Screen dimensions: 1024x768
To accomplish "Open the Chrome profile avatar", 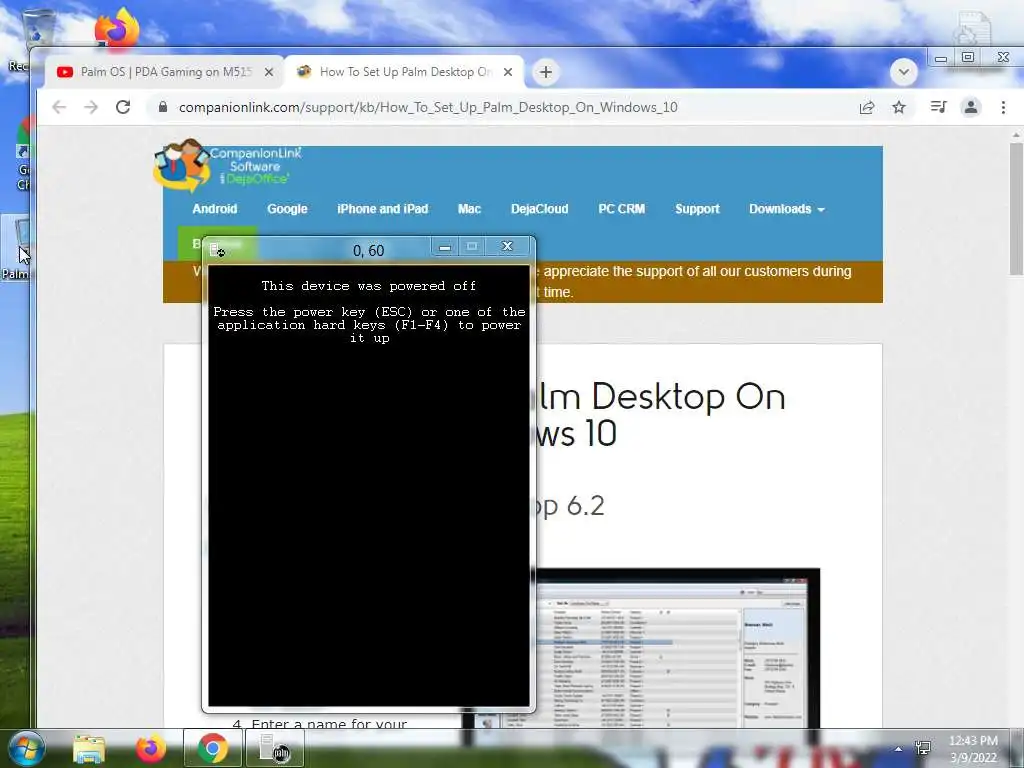I will [970, 107].
